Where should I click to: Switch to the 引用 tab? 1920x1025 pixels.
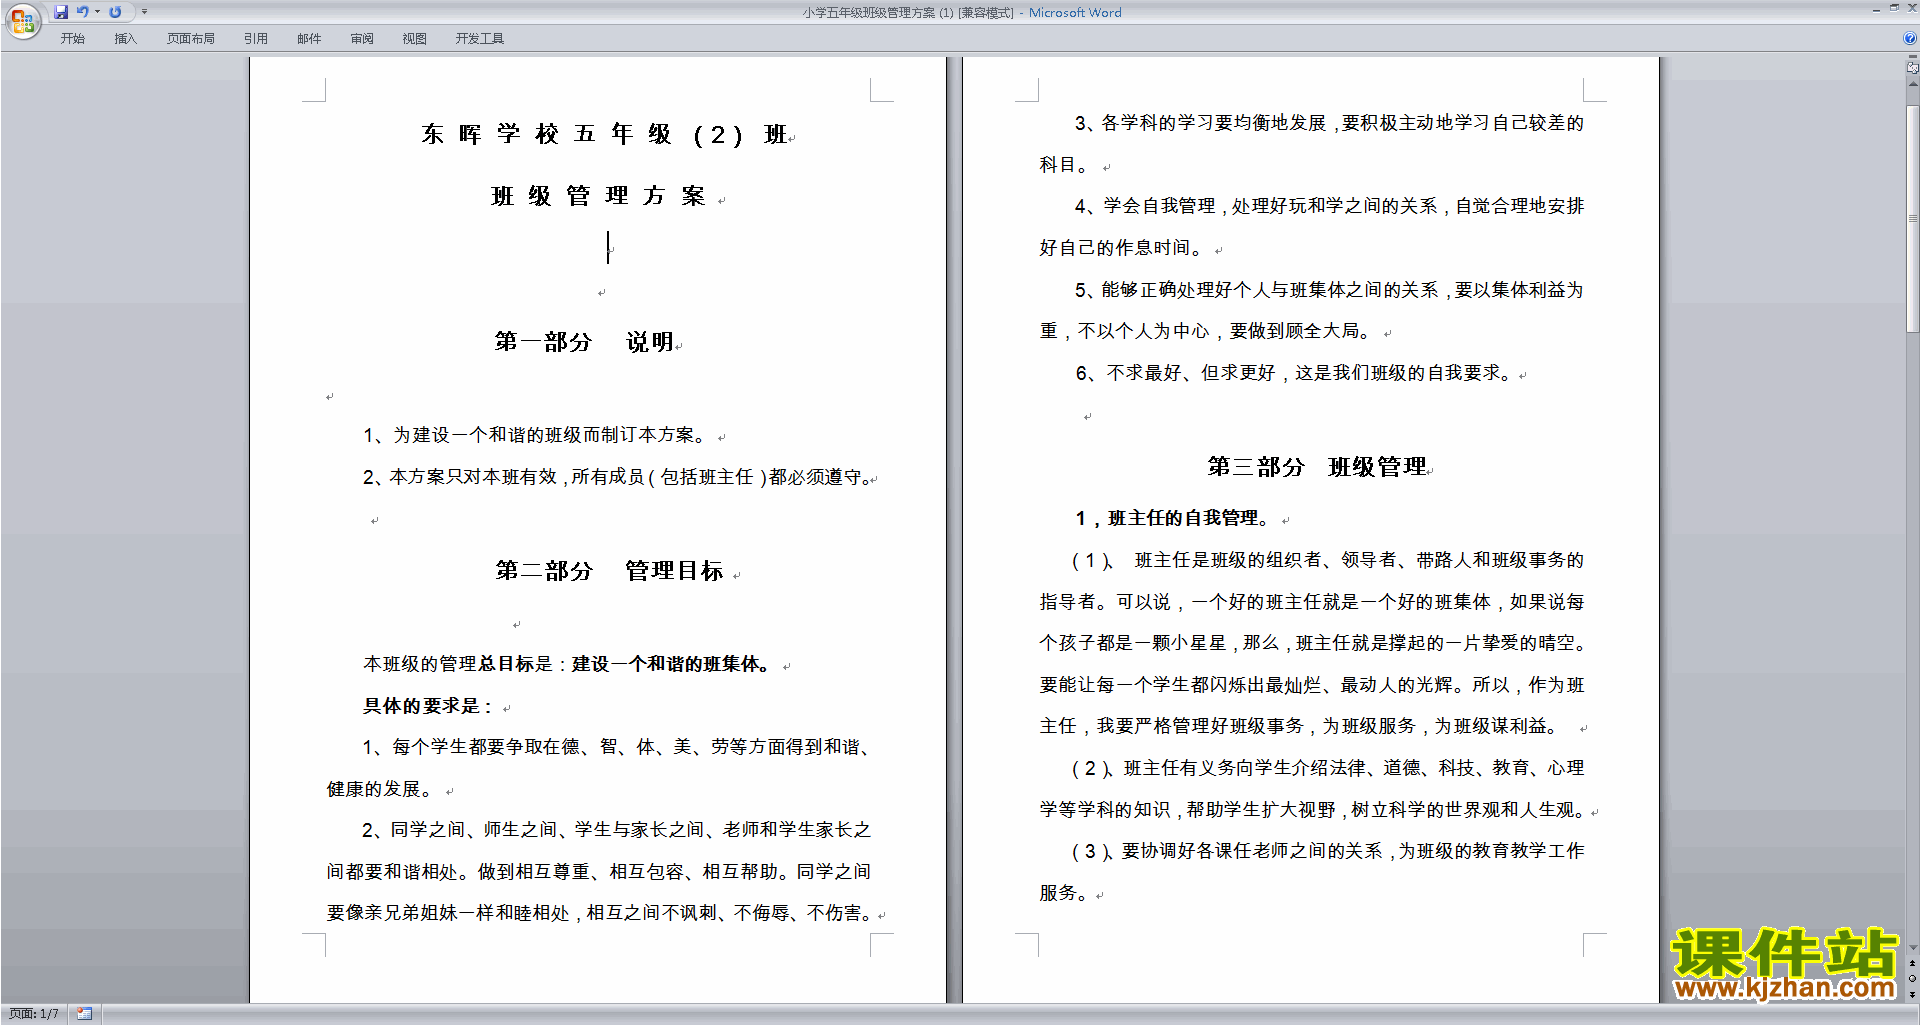pyautogui.click(x=256, y=39)
